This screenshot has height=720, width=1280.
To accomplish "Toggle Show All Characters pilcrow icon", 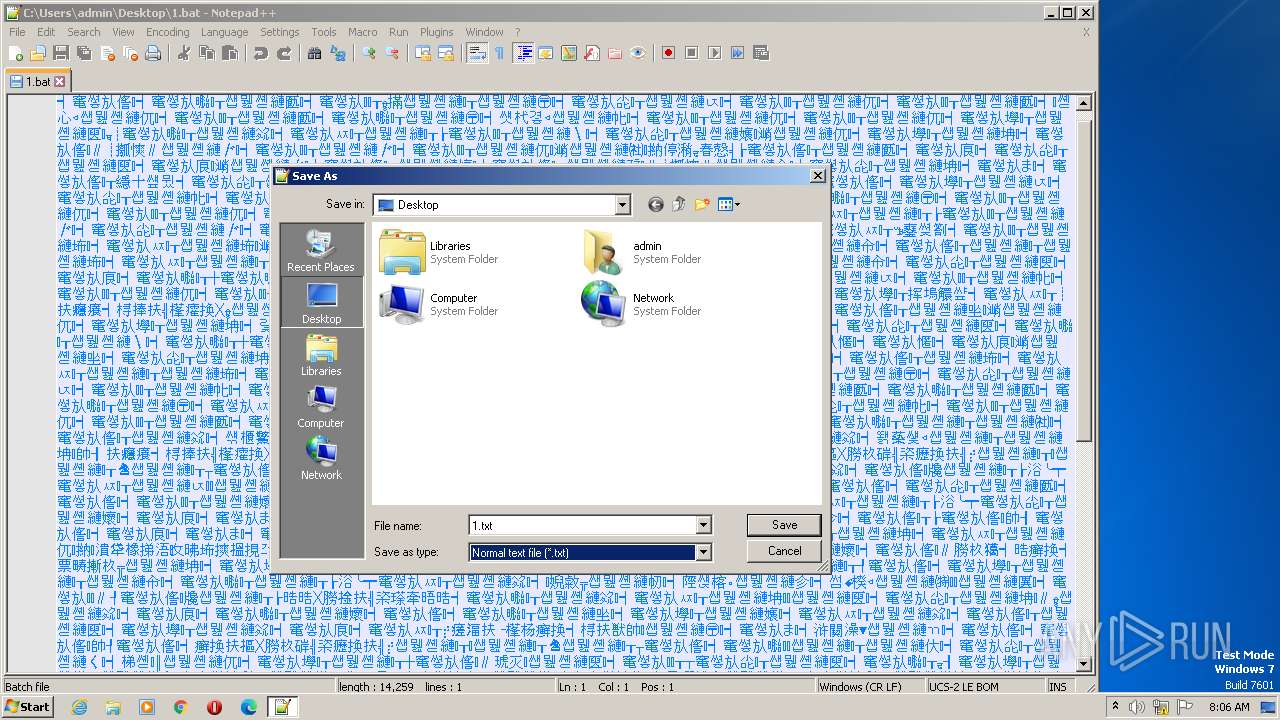I will (499, 53).
